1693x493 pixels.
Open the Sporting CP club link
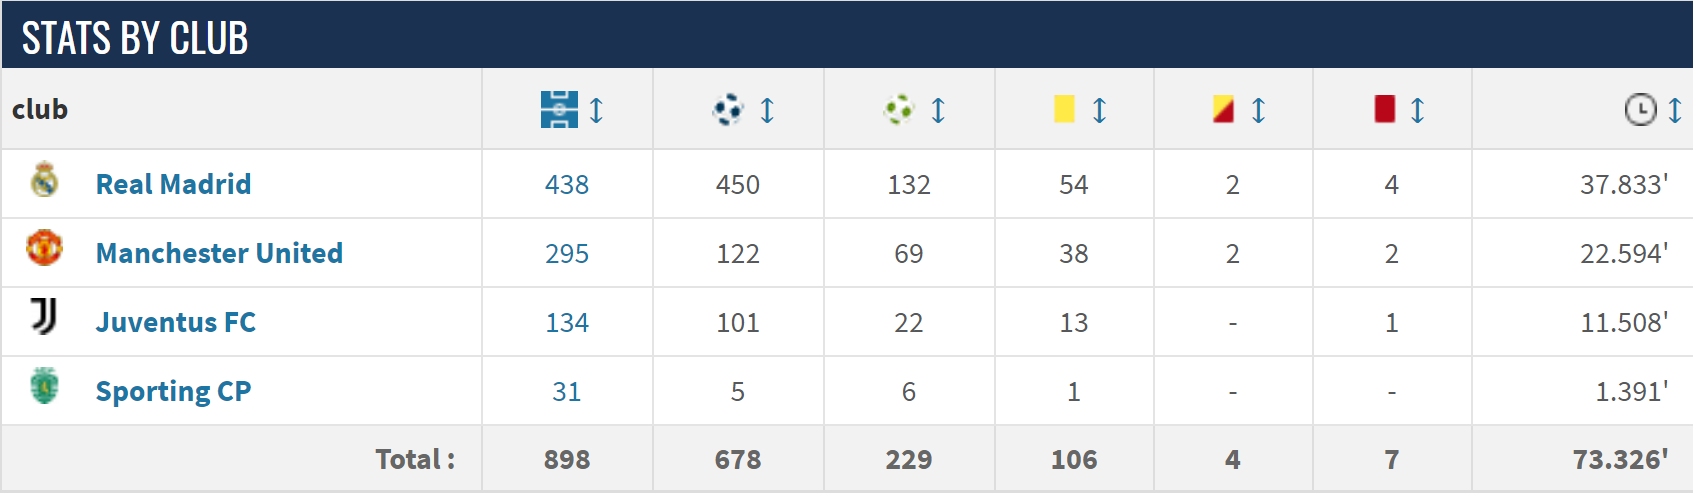click(x=173, y=391)
